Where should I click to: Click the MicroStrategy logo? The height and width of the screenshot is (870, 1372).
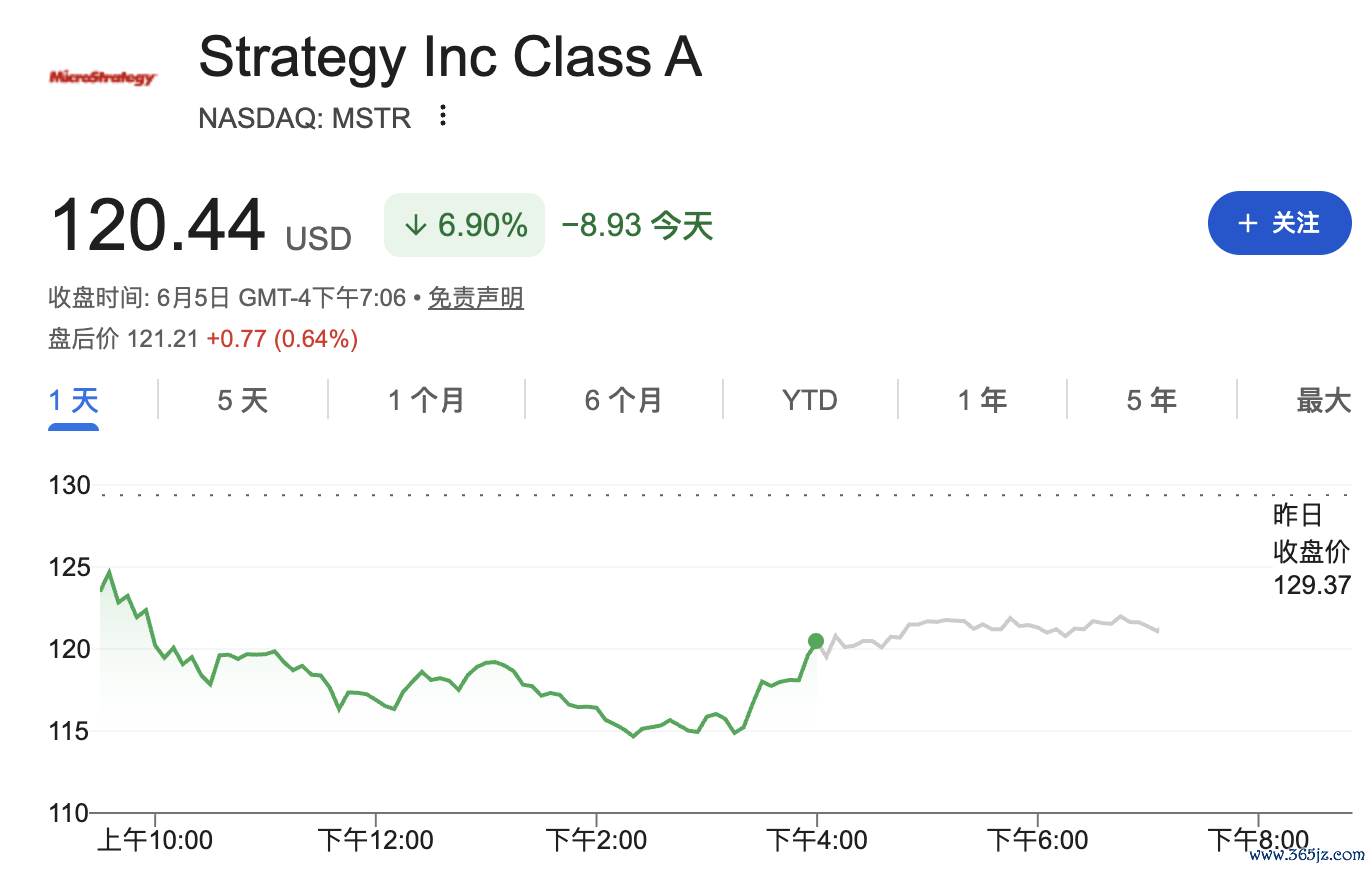point(103,77)
